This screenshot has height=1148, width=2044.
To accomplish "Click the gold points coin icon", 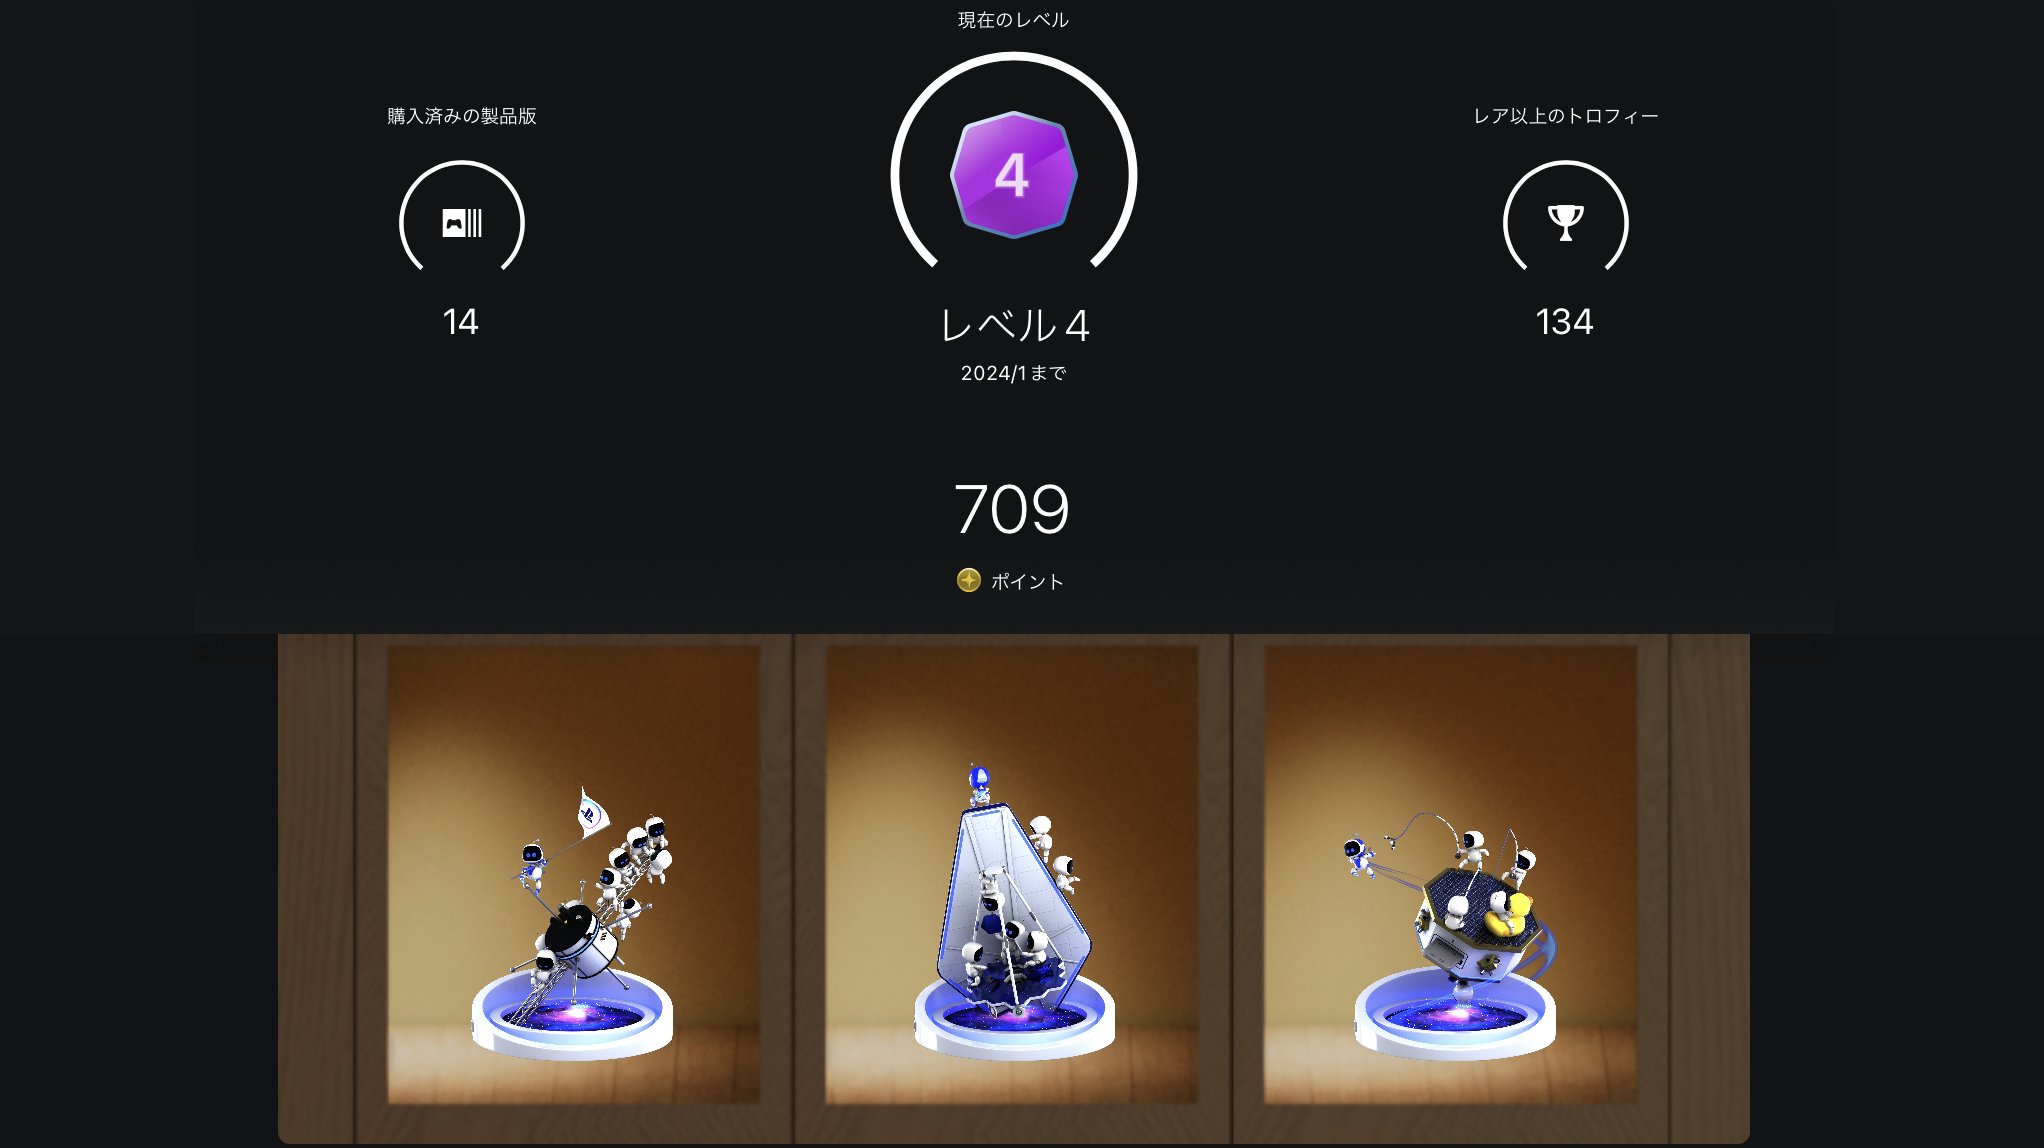I will pos(968,580).
